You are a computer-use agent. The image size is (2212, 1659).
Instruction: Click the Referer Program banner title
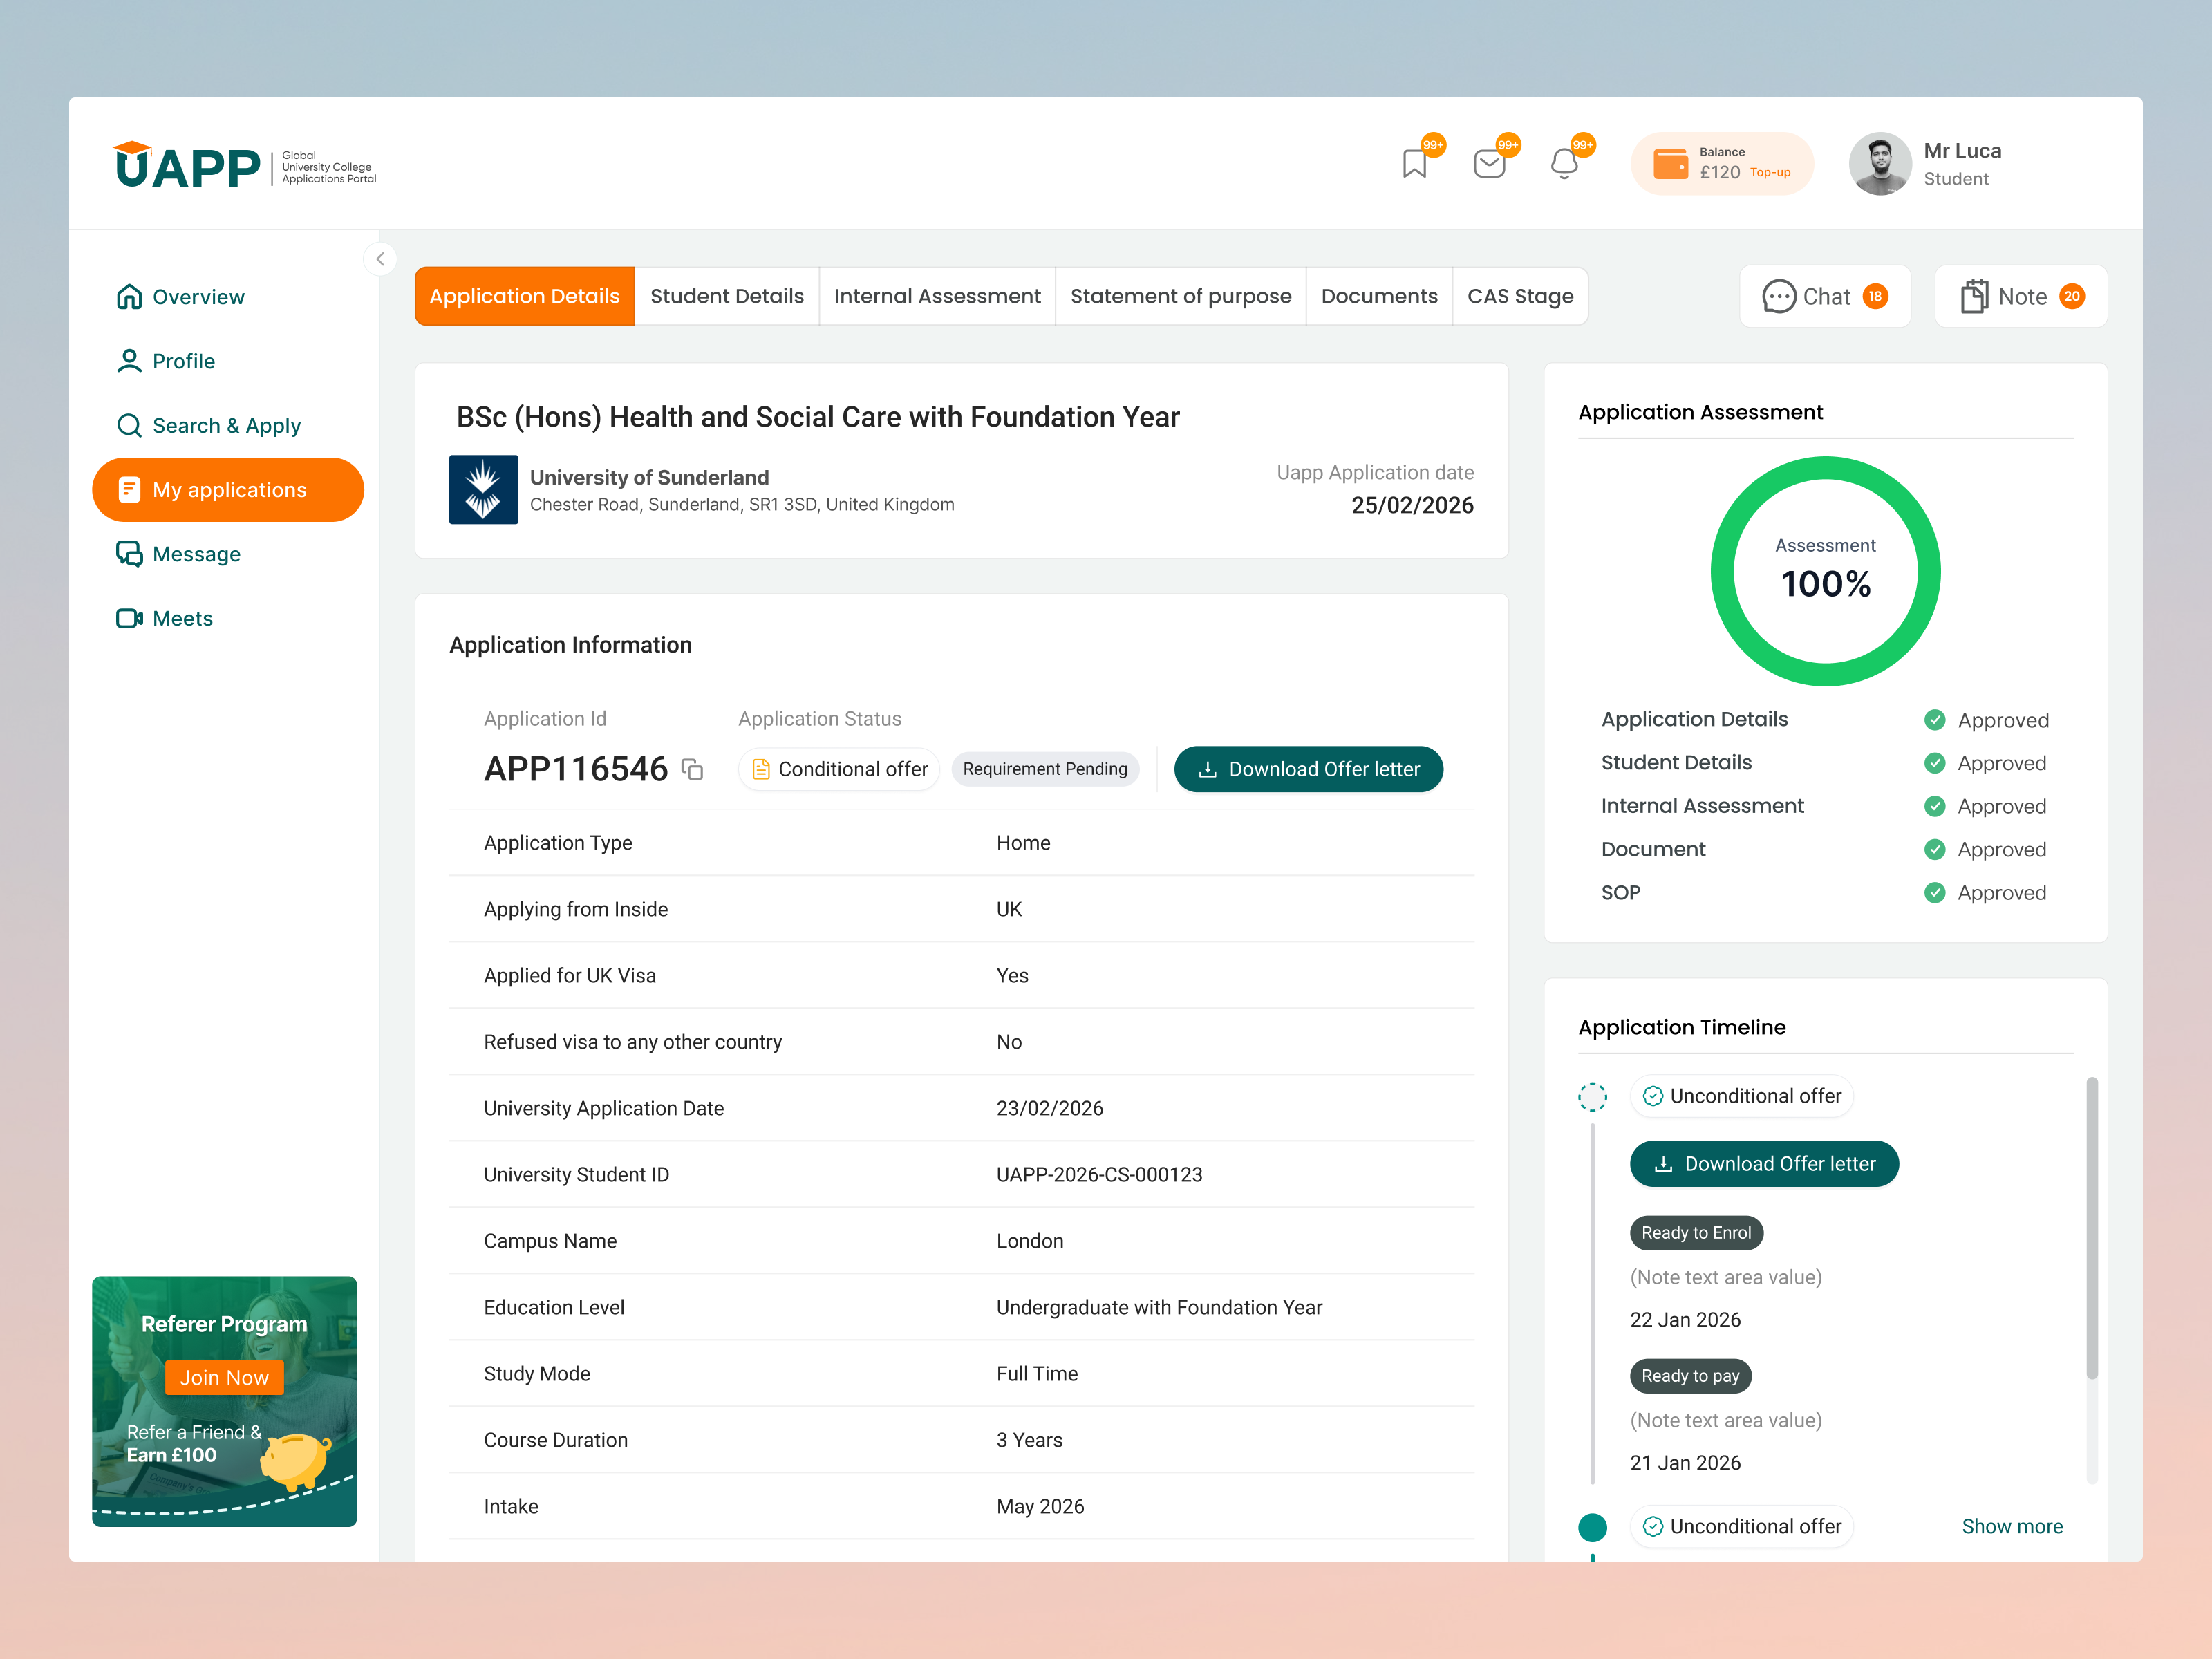point(224,1324)
